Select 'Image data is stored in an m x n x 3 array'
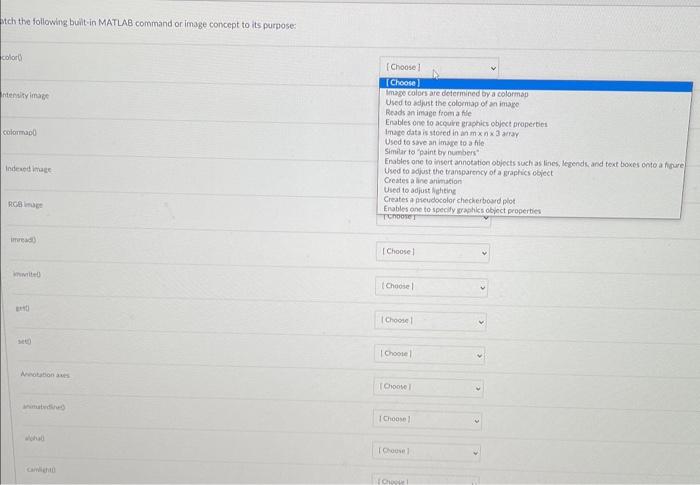The width and height of the screenshot is (700, 485). tap(452, 133)
